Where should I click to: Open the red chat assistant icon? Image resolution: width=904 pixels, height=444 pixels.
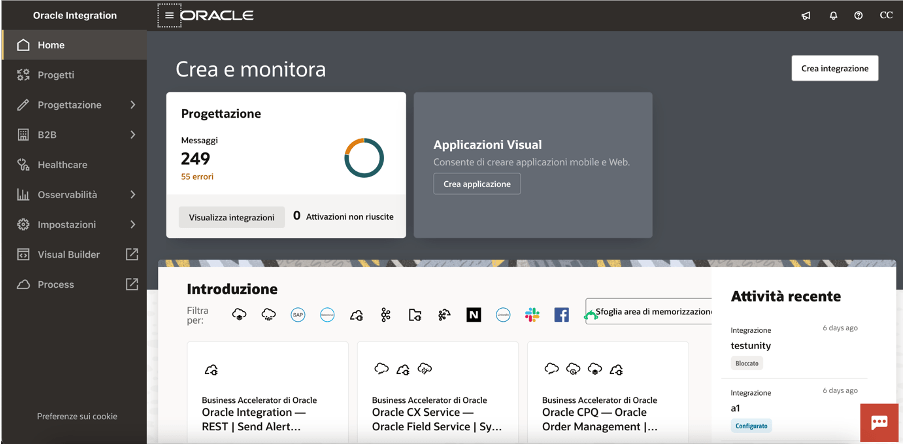(879, 422)
